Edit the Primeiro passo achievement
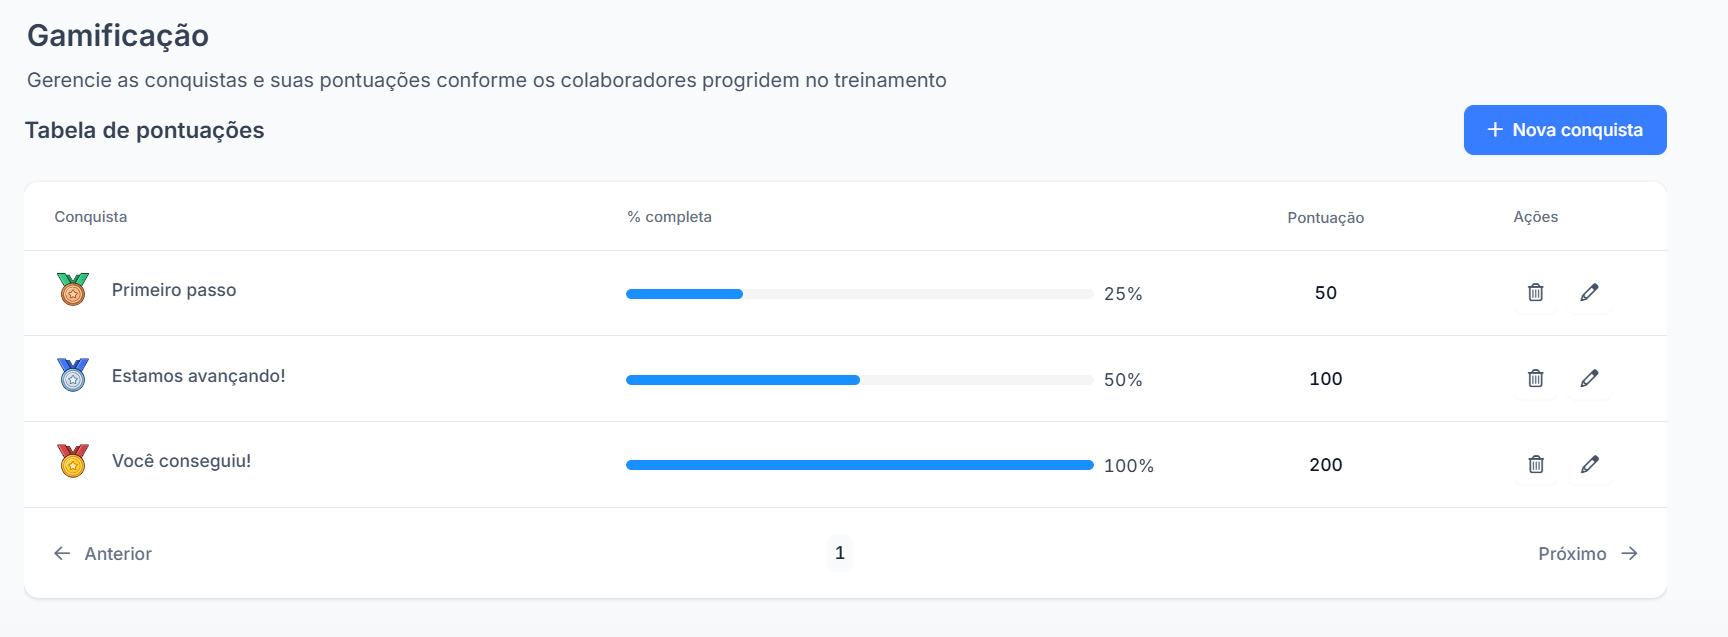Viewport: 1728px width, 637px height. click(1589, 292)
